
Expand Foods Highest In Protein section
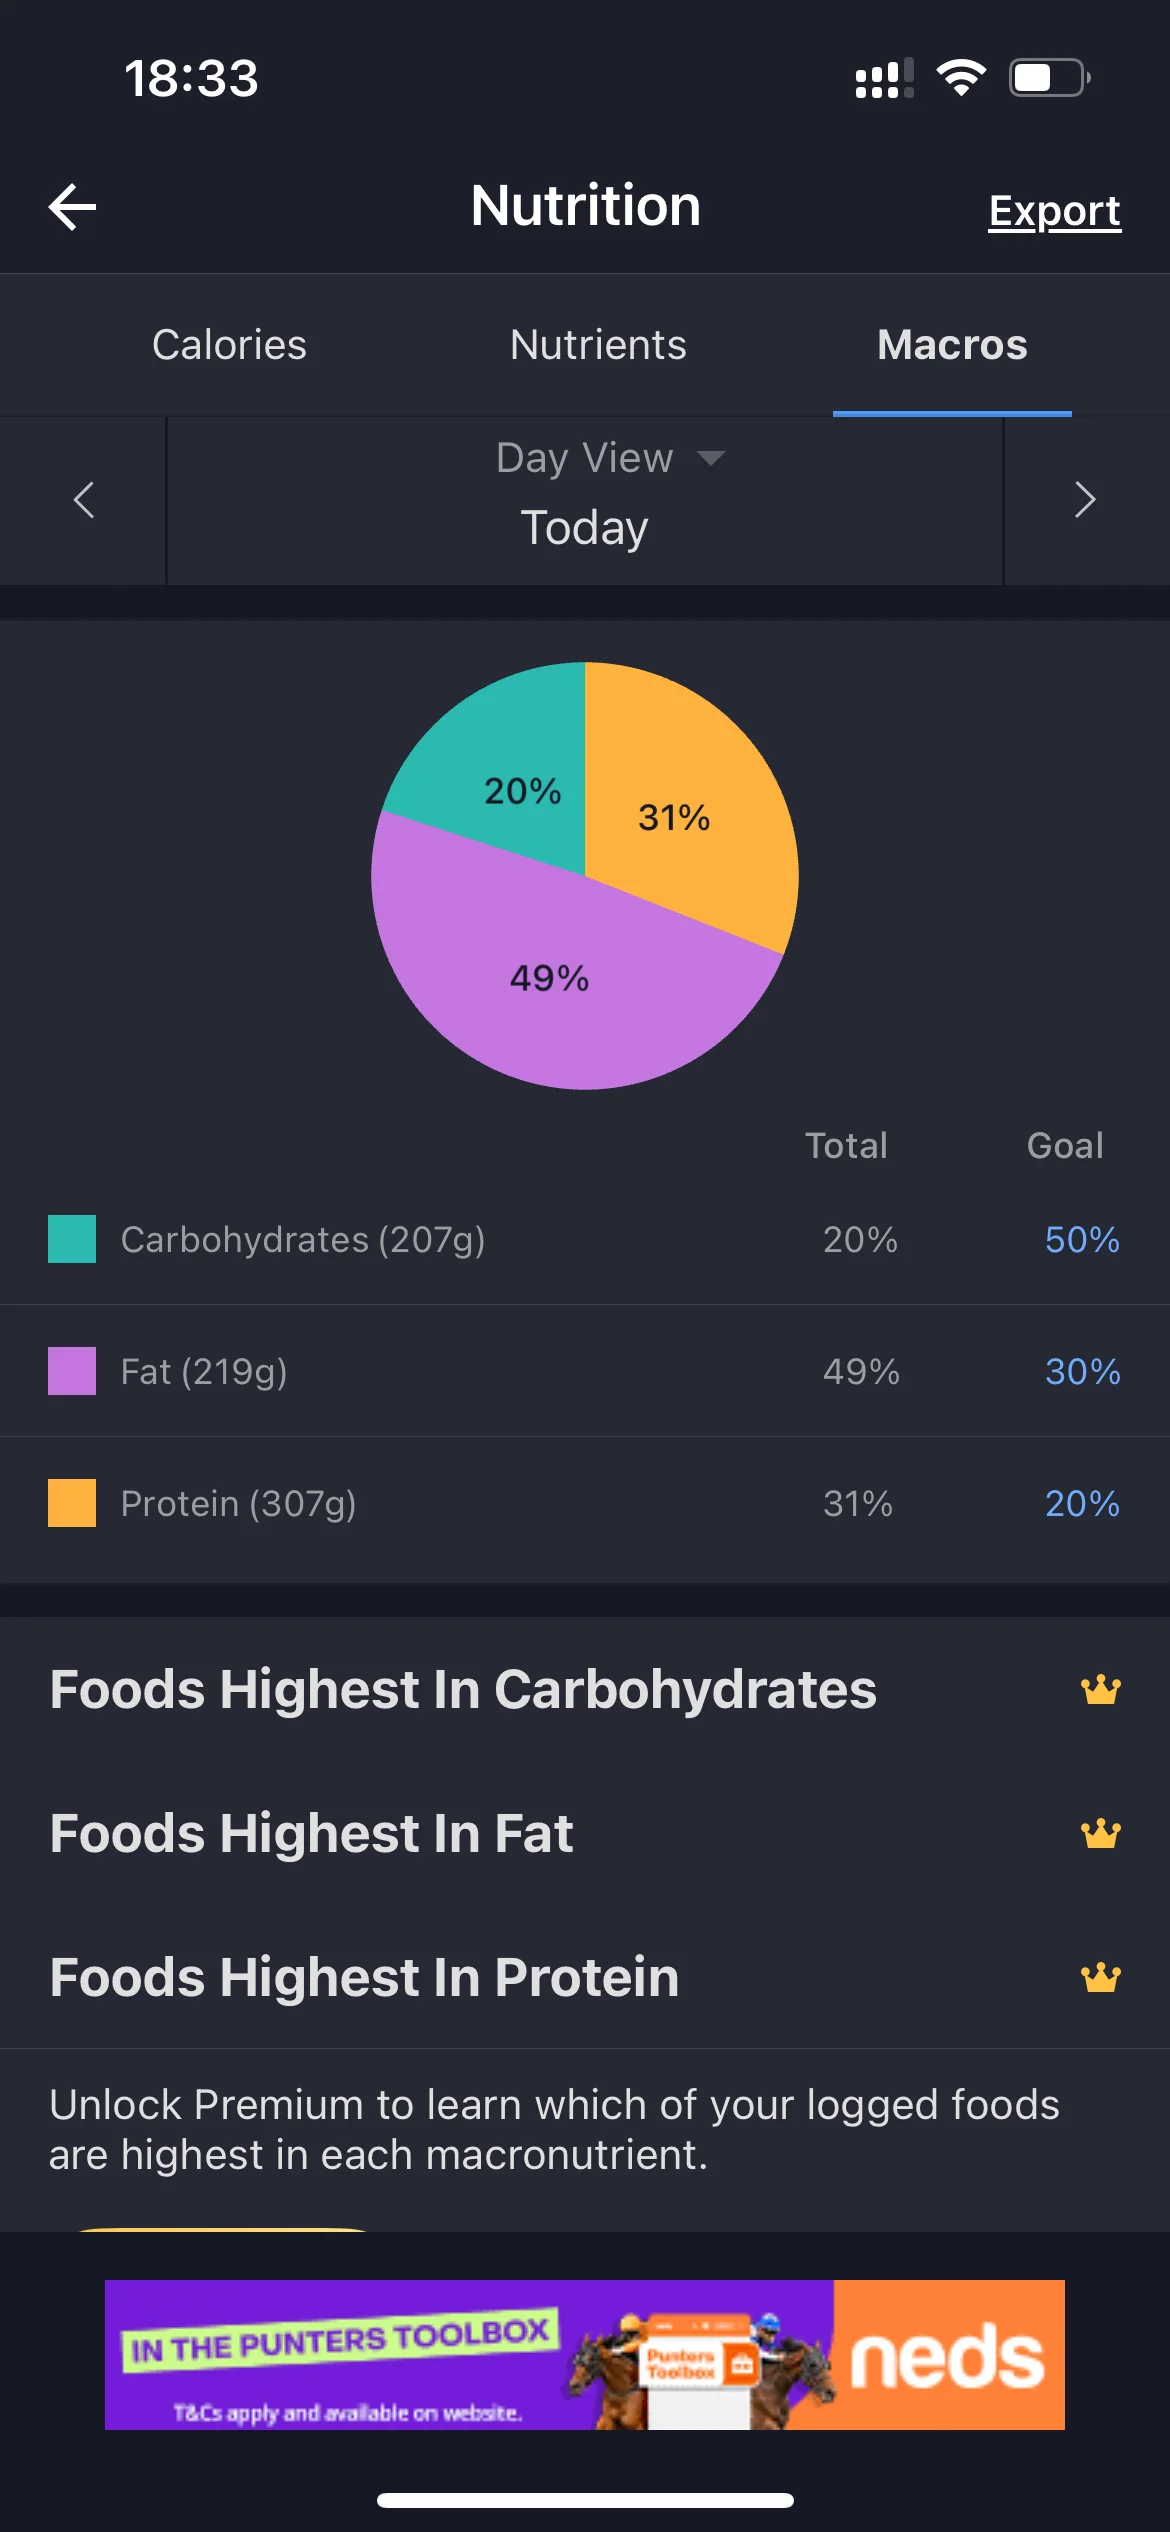pyautogui.click(x=585, y=1978)
